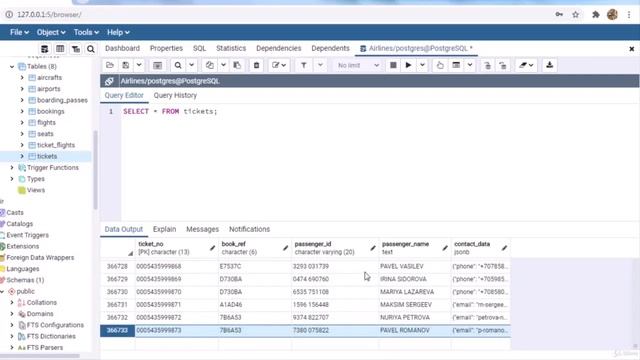The image size is (640, 360).
Task: Click cell IRINA SIDOROVA
Action: tap(403, 279)
